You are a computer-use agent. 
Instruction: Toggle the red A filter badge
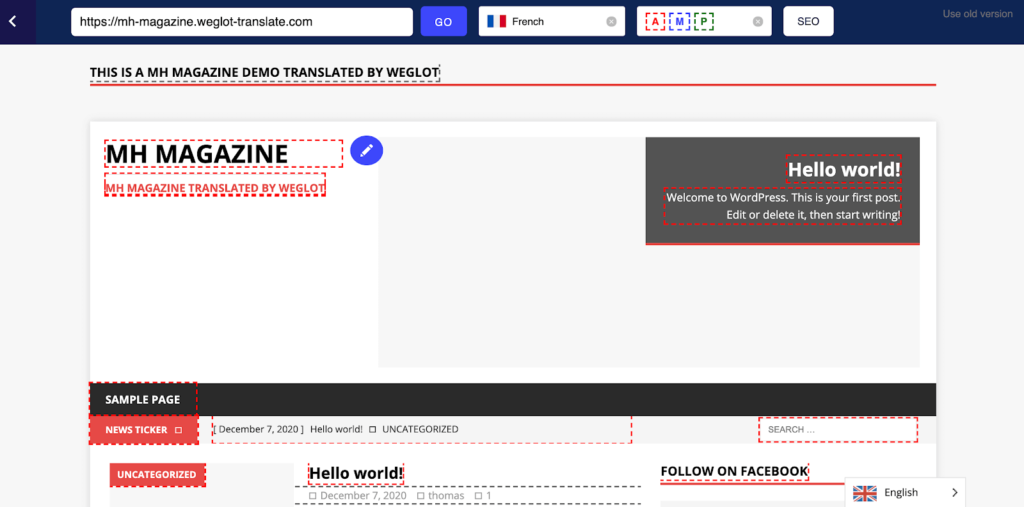(655, 22)
